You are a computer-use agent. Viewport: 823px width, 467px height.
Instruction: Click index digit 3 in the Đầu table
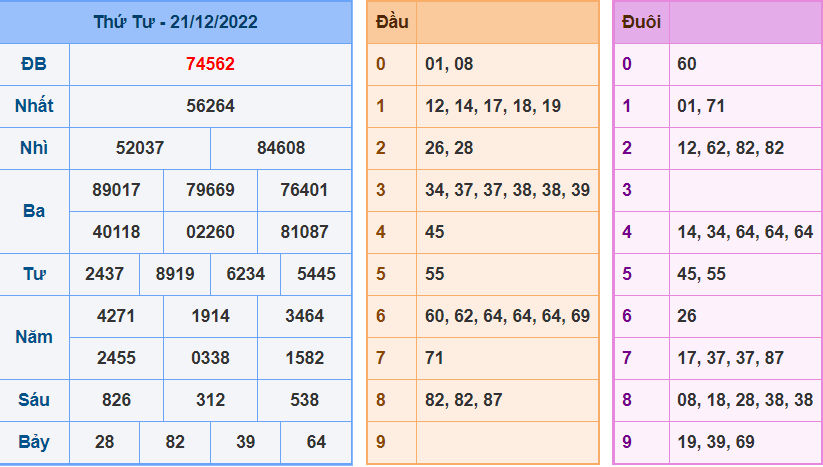(x=381, y=190)
